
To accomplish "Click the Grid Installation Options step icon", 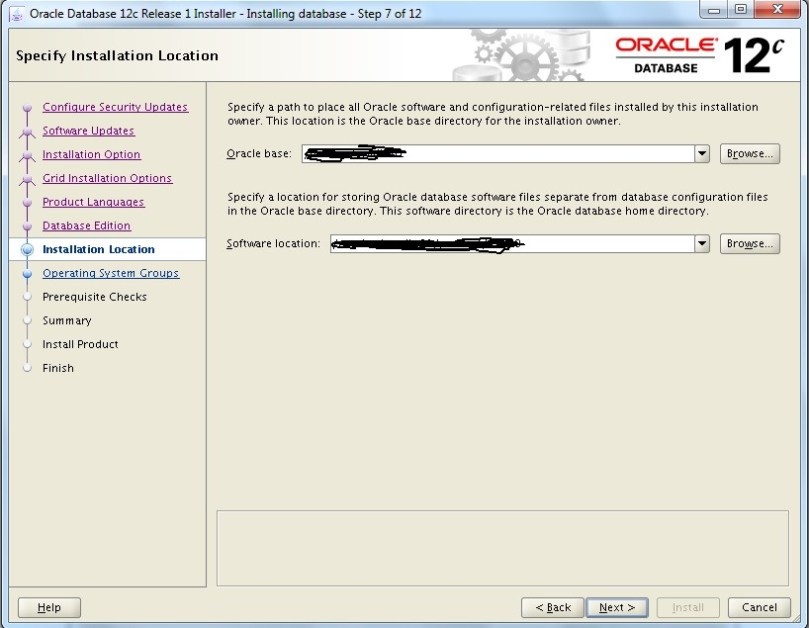I will pyautogui.click(x=27, y=179).
